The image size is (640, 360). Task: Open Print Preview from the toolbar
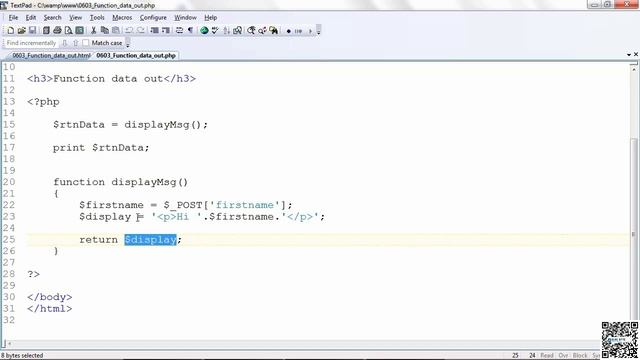(68, 31)
